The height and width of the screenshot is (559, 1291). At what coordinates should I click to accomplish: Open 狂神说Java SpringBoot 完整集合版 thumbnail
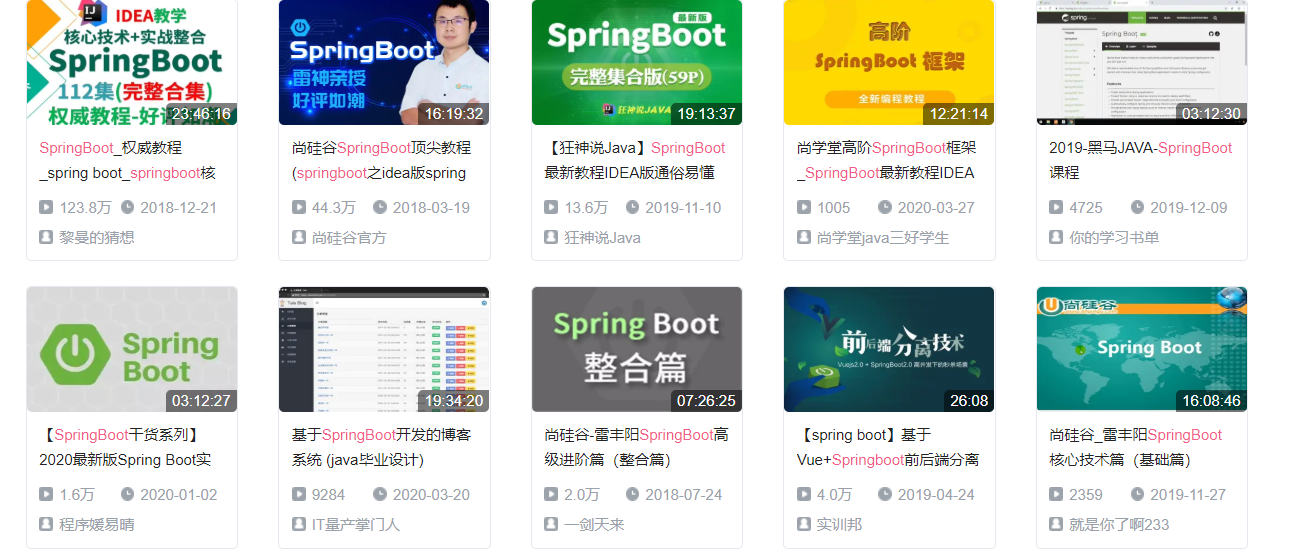coord(637,62)
